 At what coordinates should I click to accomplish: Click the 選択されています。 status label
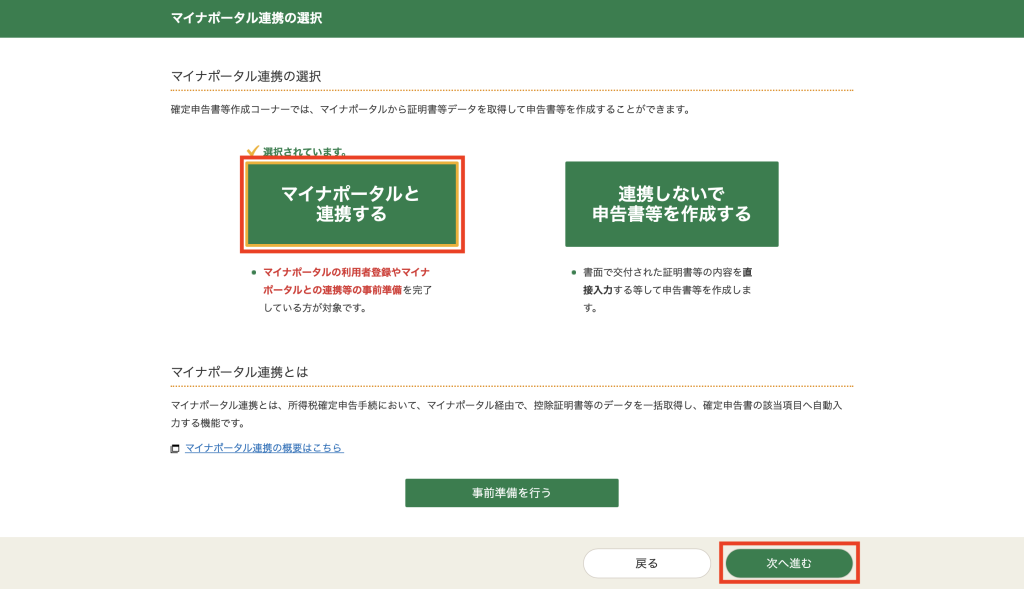click(305, 152)
